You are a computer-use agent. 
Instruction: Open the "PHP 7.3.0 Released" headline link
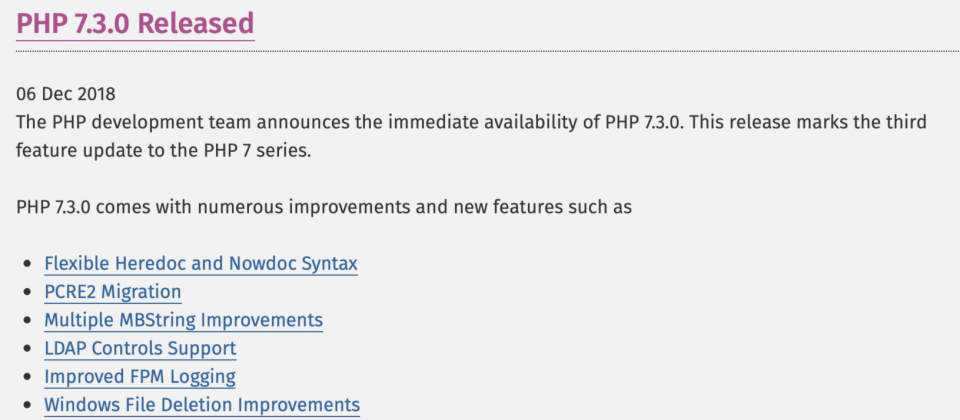(135, 24)
